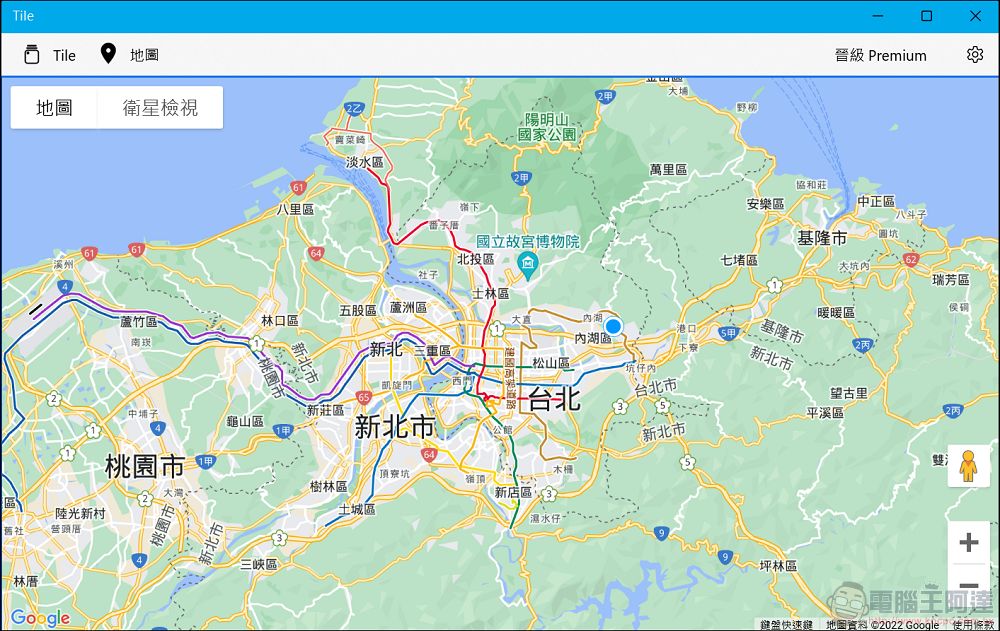Click the 土城區 district label
Image resolution: width=1000 pixels, height=631 pixels.
(x=357, y=509)
